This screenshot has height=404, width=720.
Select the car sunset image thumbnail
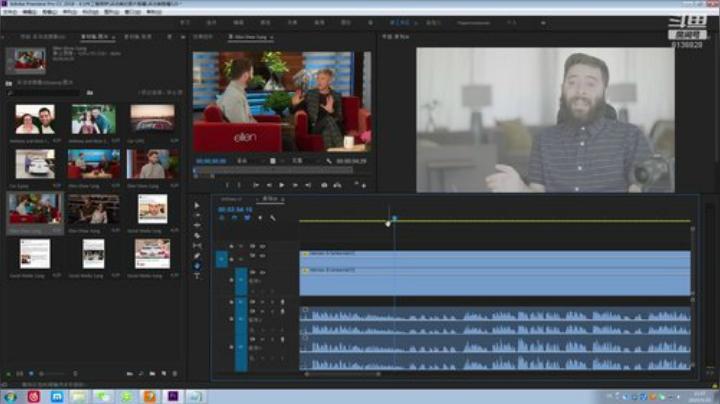pos(152,119)
